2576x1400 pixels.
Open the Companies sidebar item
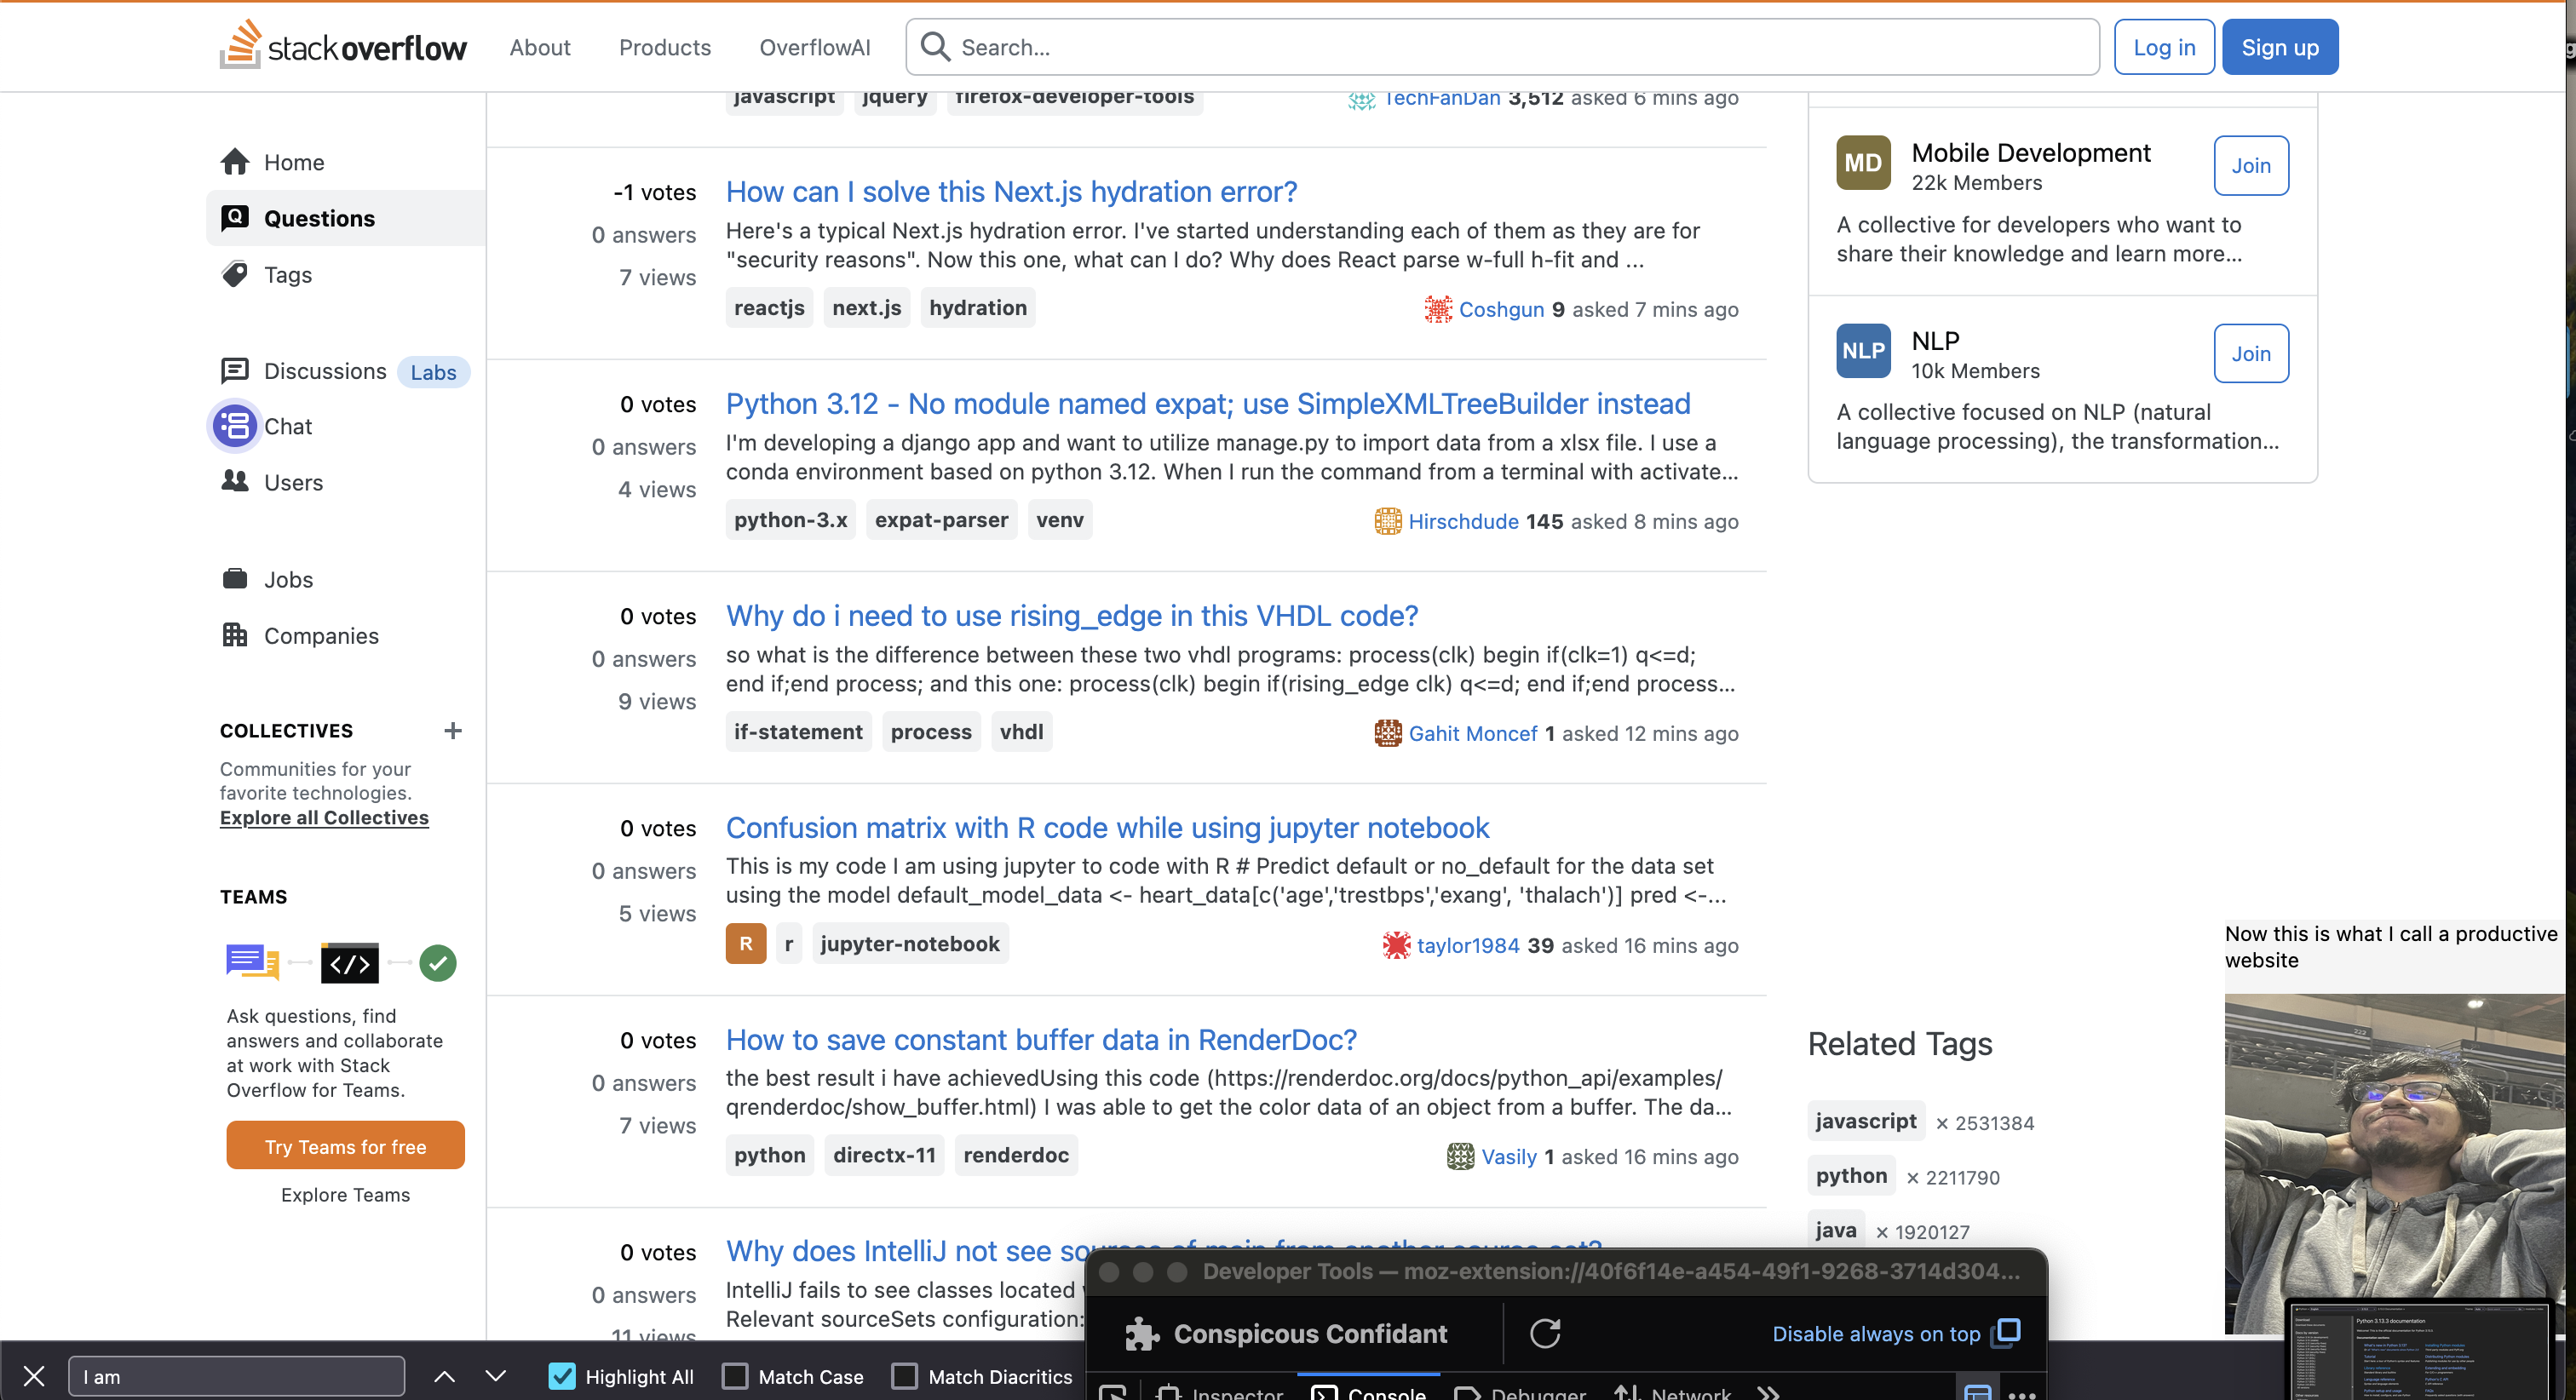pyautogui.click(x=320, y=636)
